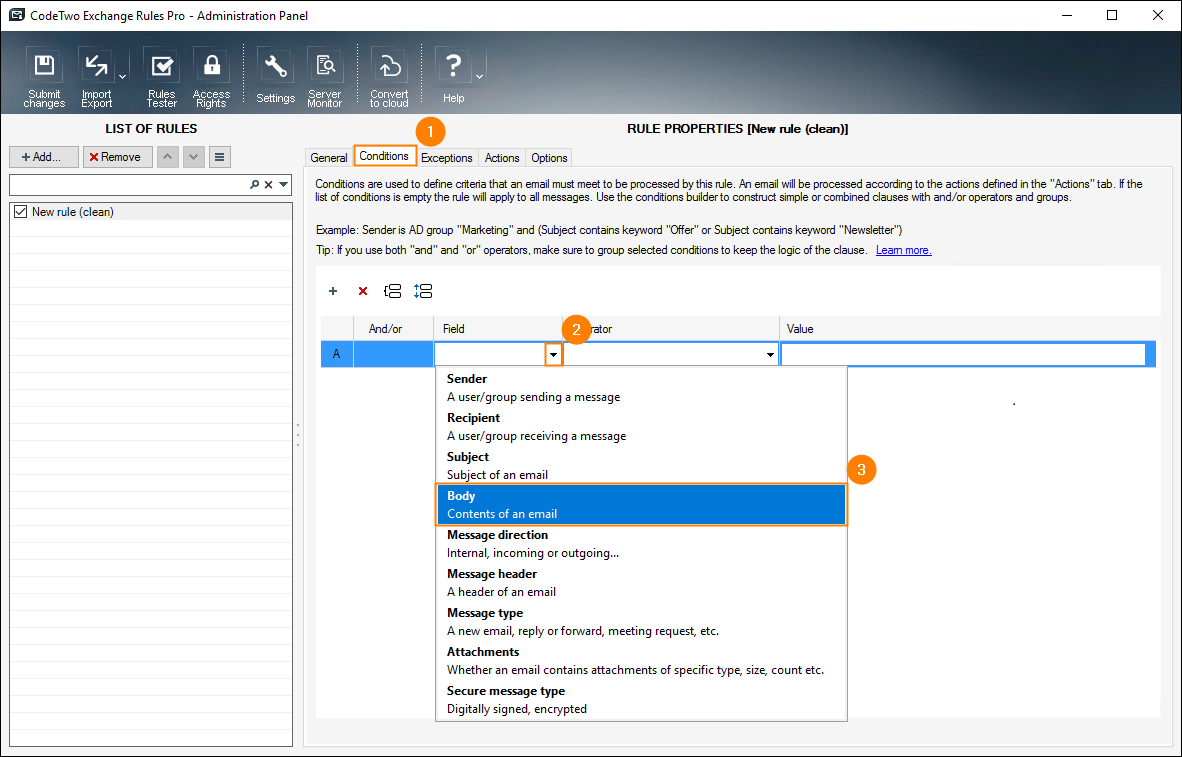The width and height of the screenshot is (1182, 757).
Task: Click the Value input cell
Action: 963,354
